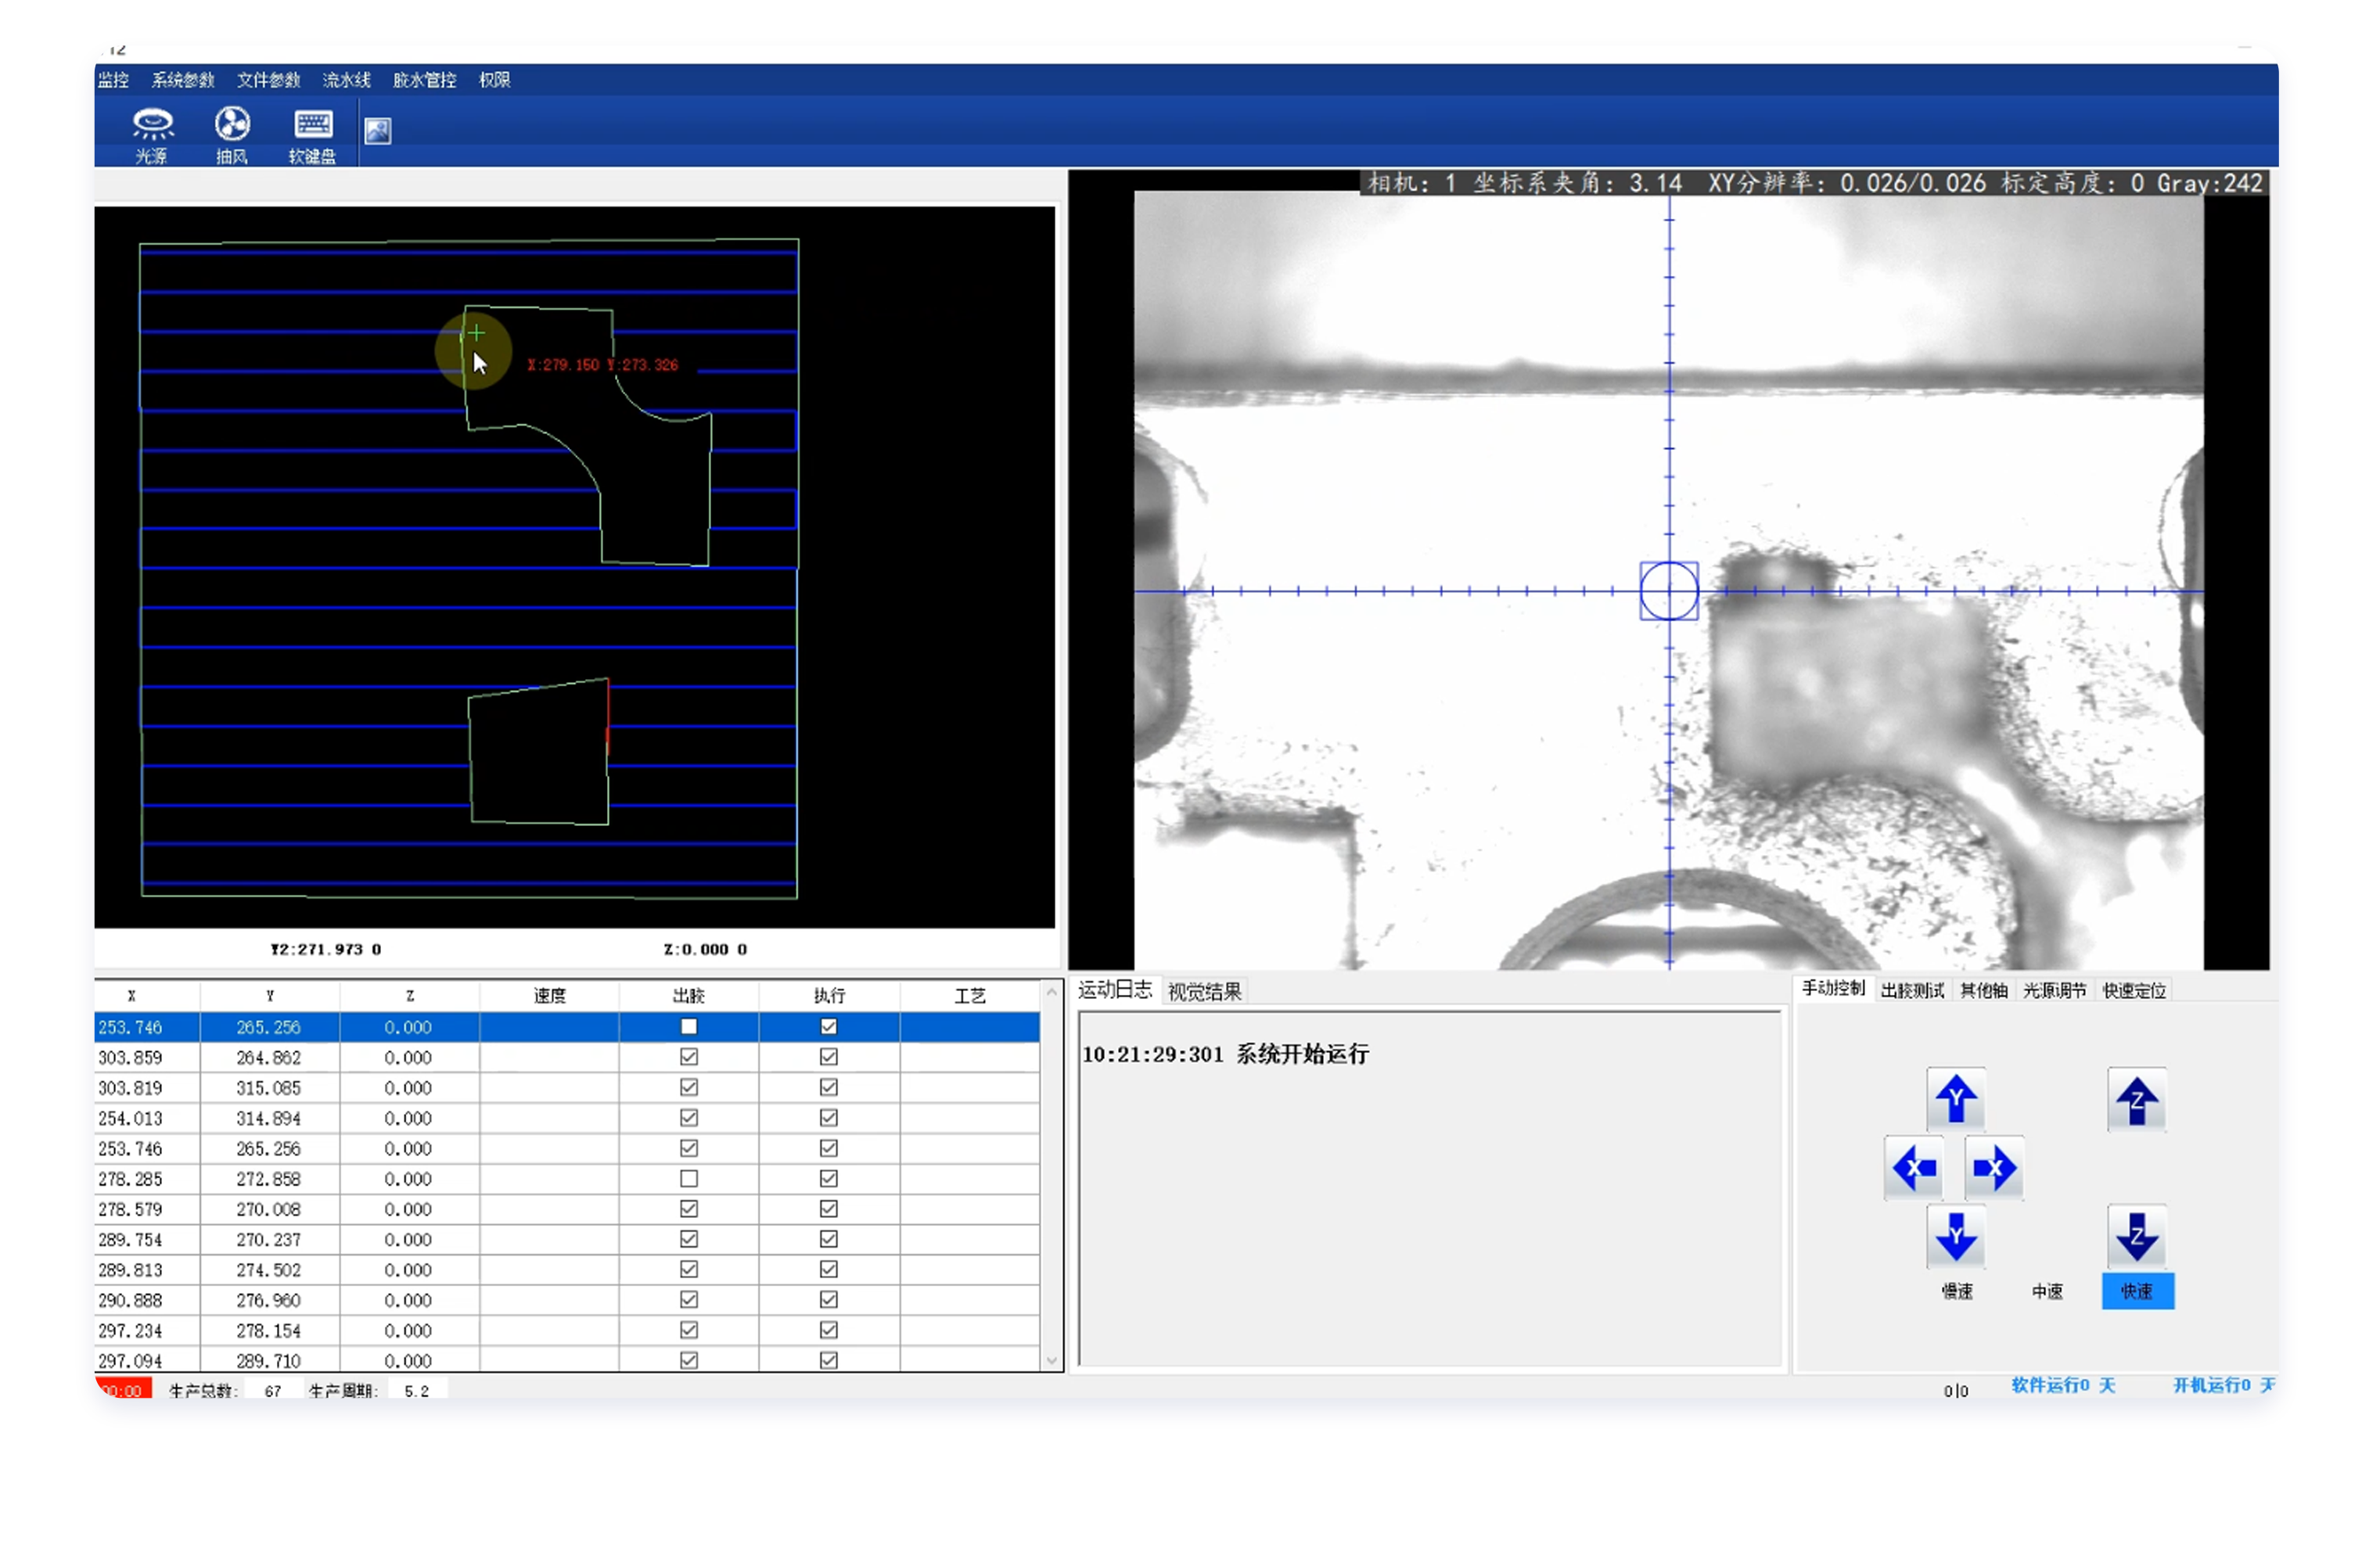Click the image icon in toolbar
2380x1548 pixels.
coord(378,131)
